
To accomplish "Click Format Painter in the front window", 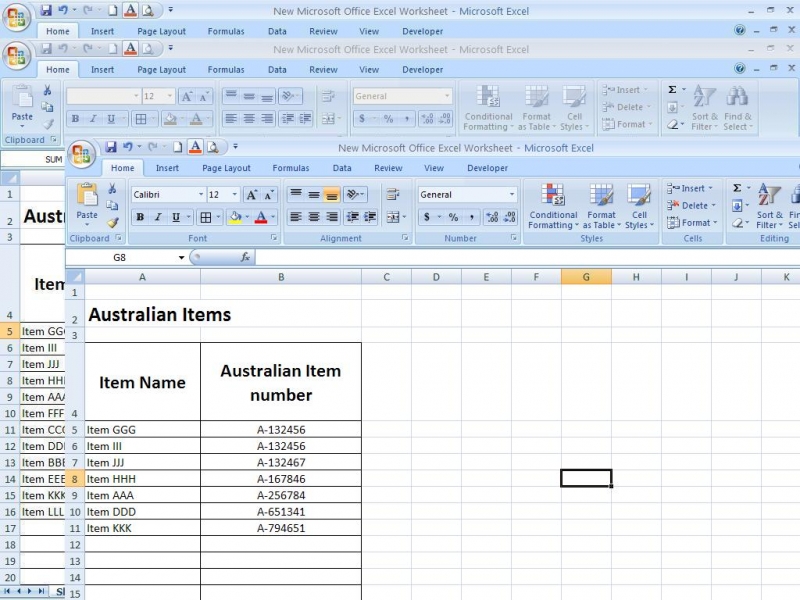I will (x=112, y=222).
